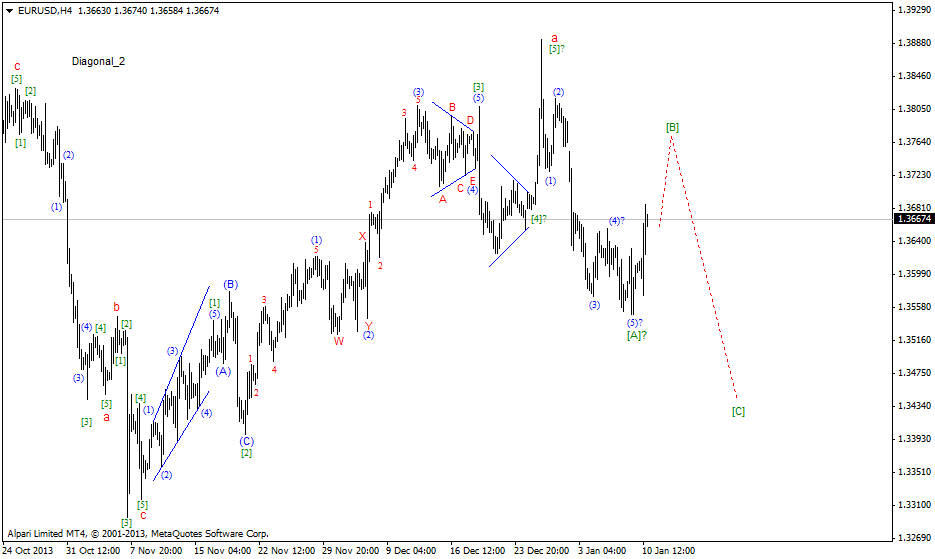Click the 10 Jan 12:00 date label
The width and height of the screenshot is (935, 559).
pyautogui.click(x=669, y=551)
